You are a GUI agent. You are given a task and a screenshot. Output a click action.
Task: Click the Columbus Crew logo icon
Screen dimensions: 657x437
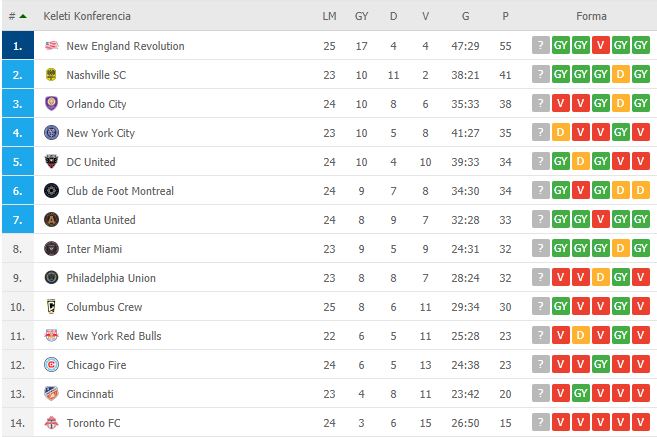click(51, 307)
